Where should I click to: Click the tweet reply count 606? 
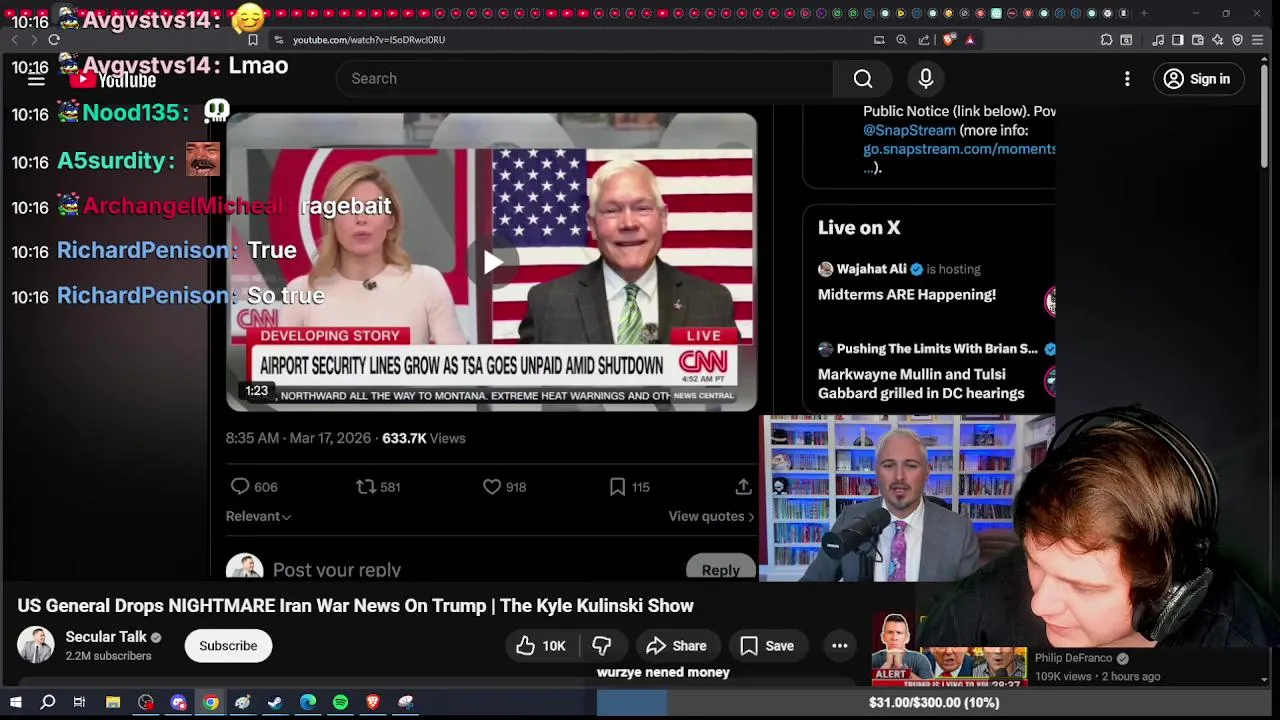pos(254,487)
